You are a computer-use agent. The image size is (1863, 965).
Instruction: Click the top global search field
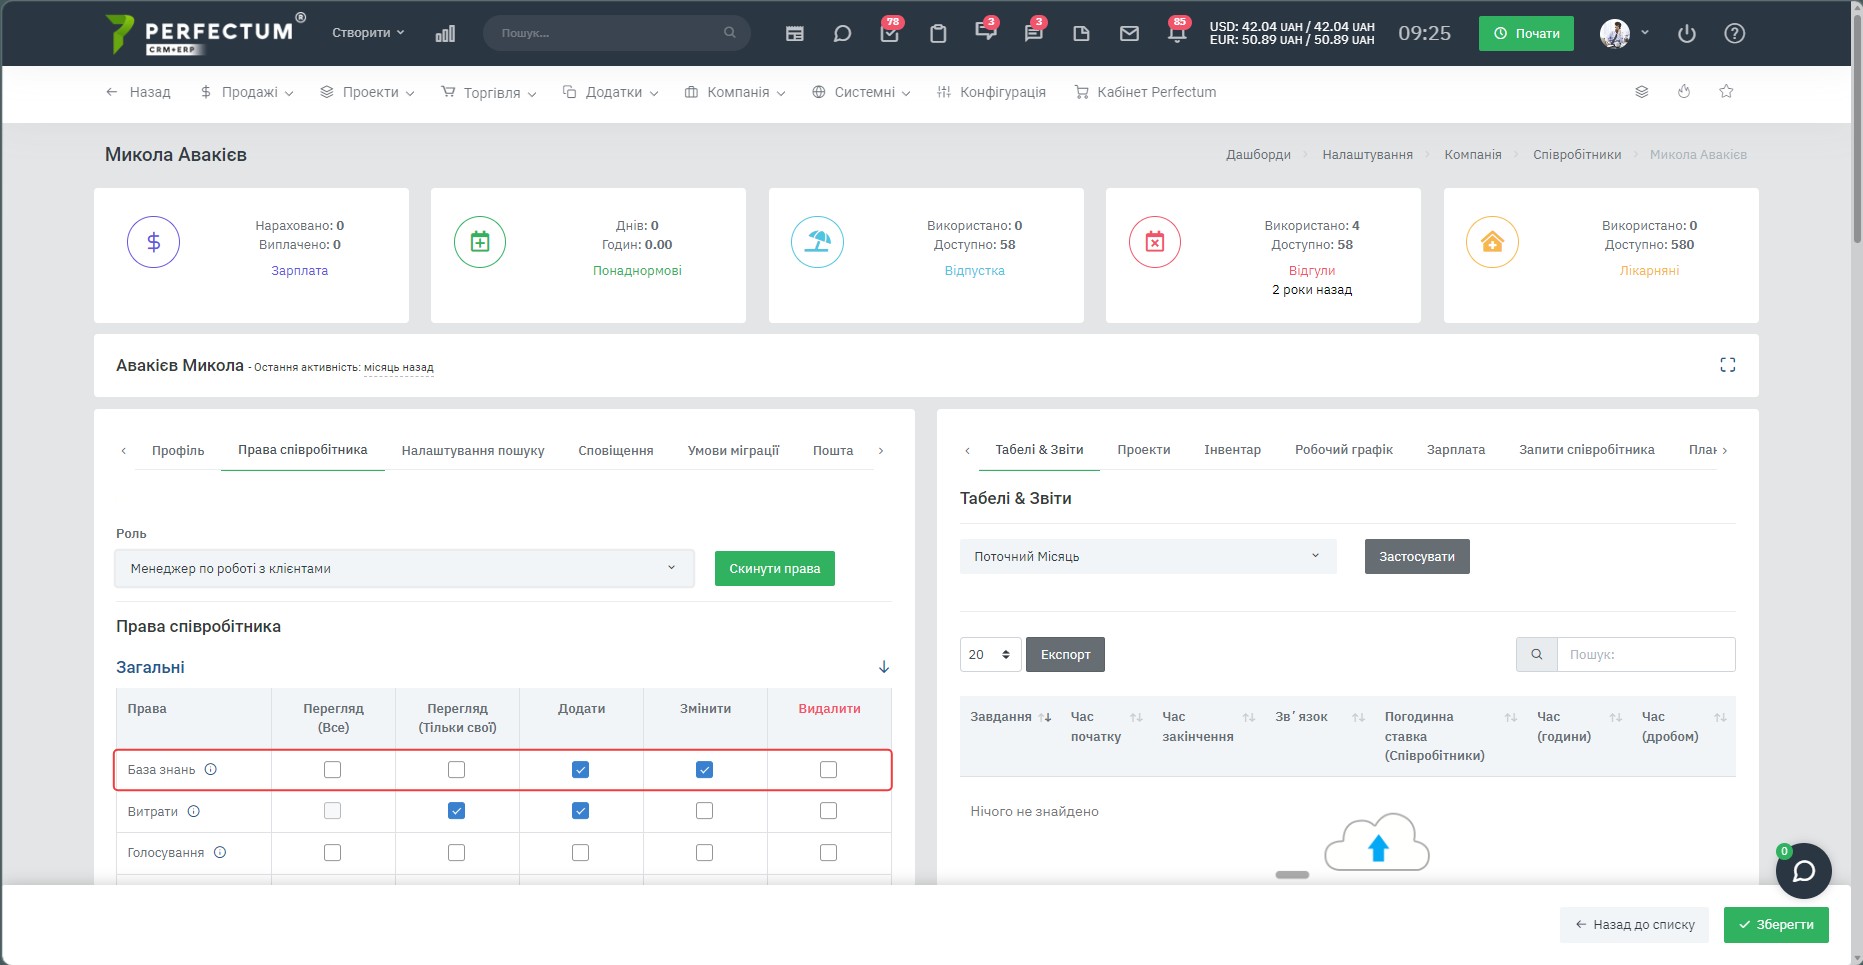[617, 33]
